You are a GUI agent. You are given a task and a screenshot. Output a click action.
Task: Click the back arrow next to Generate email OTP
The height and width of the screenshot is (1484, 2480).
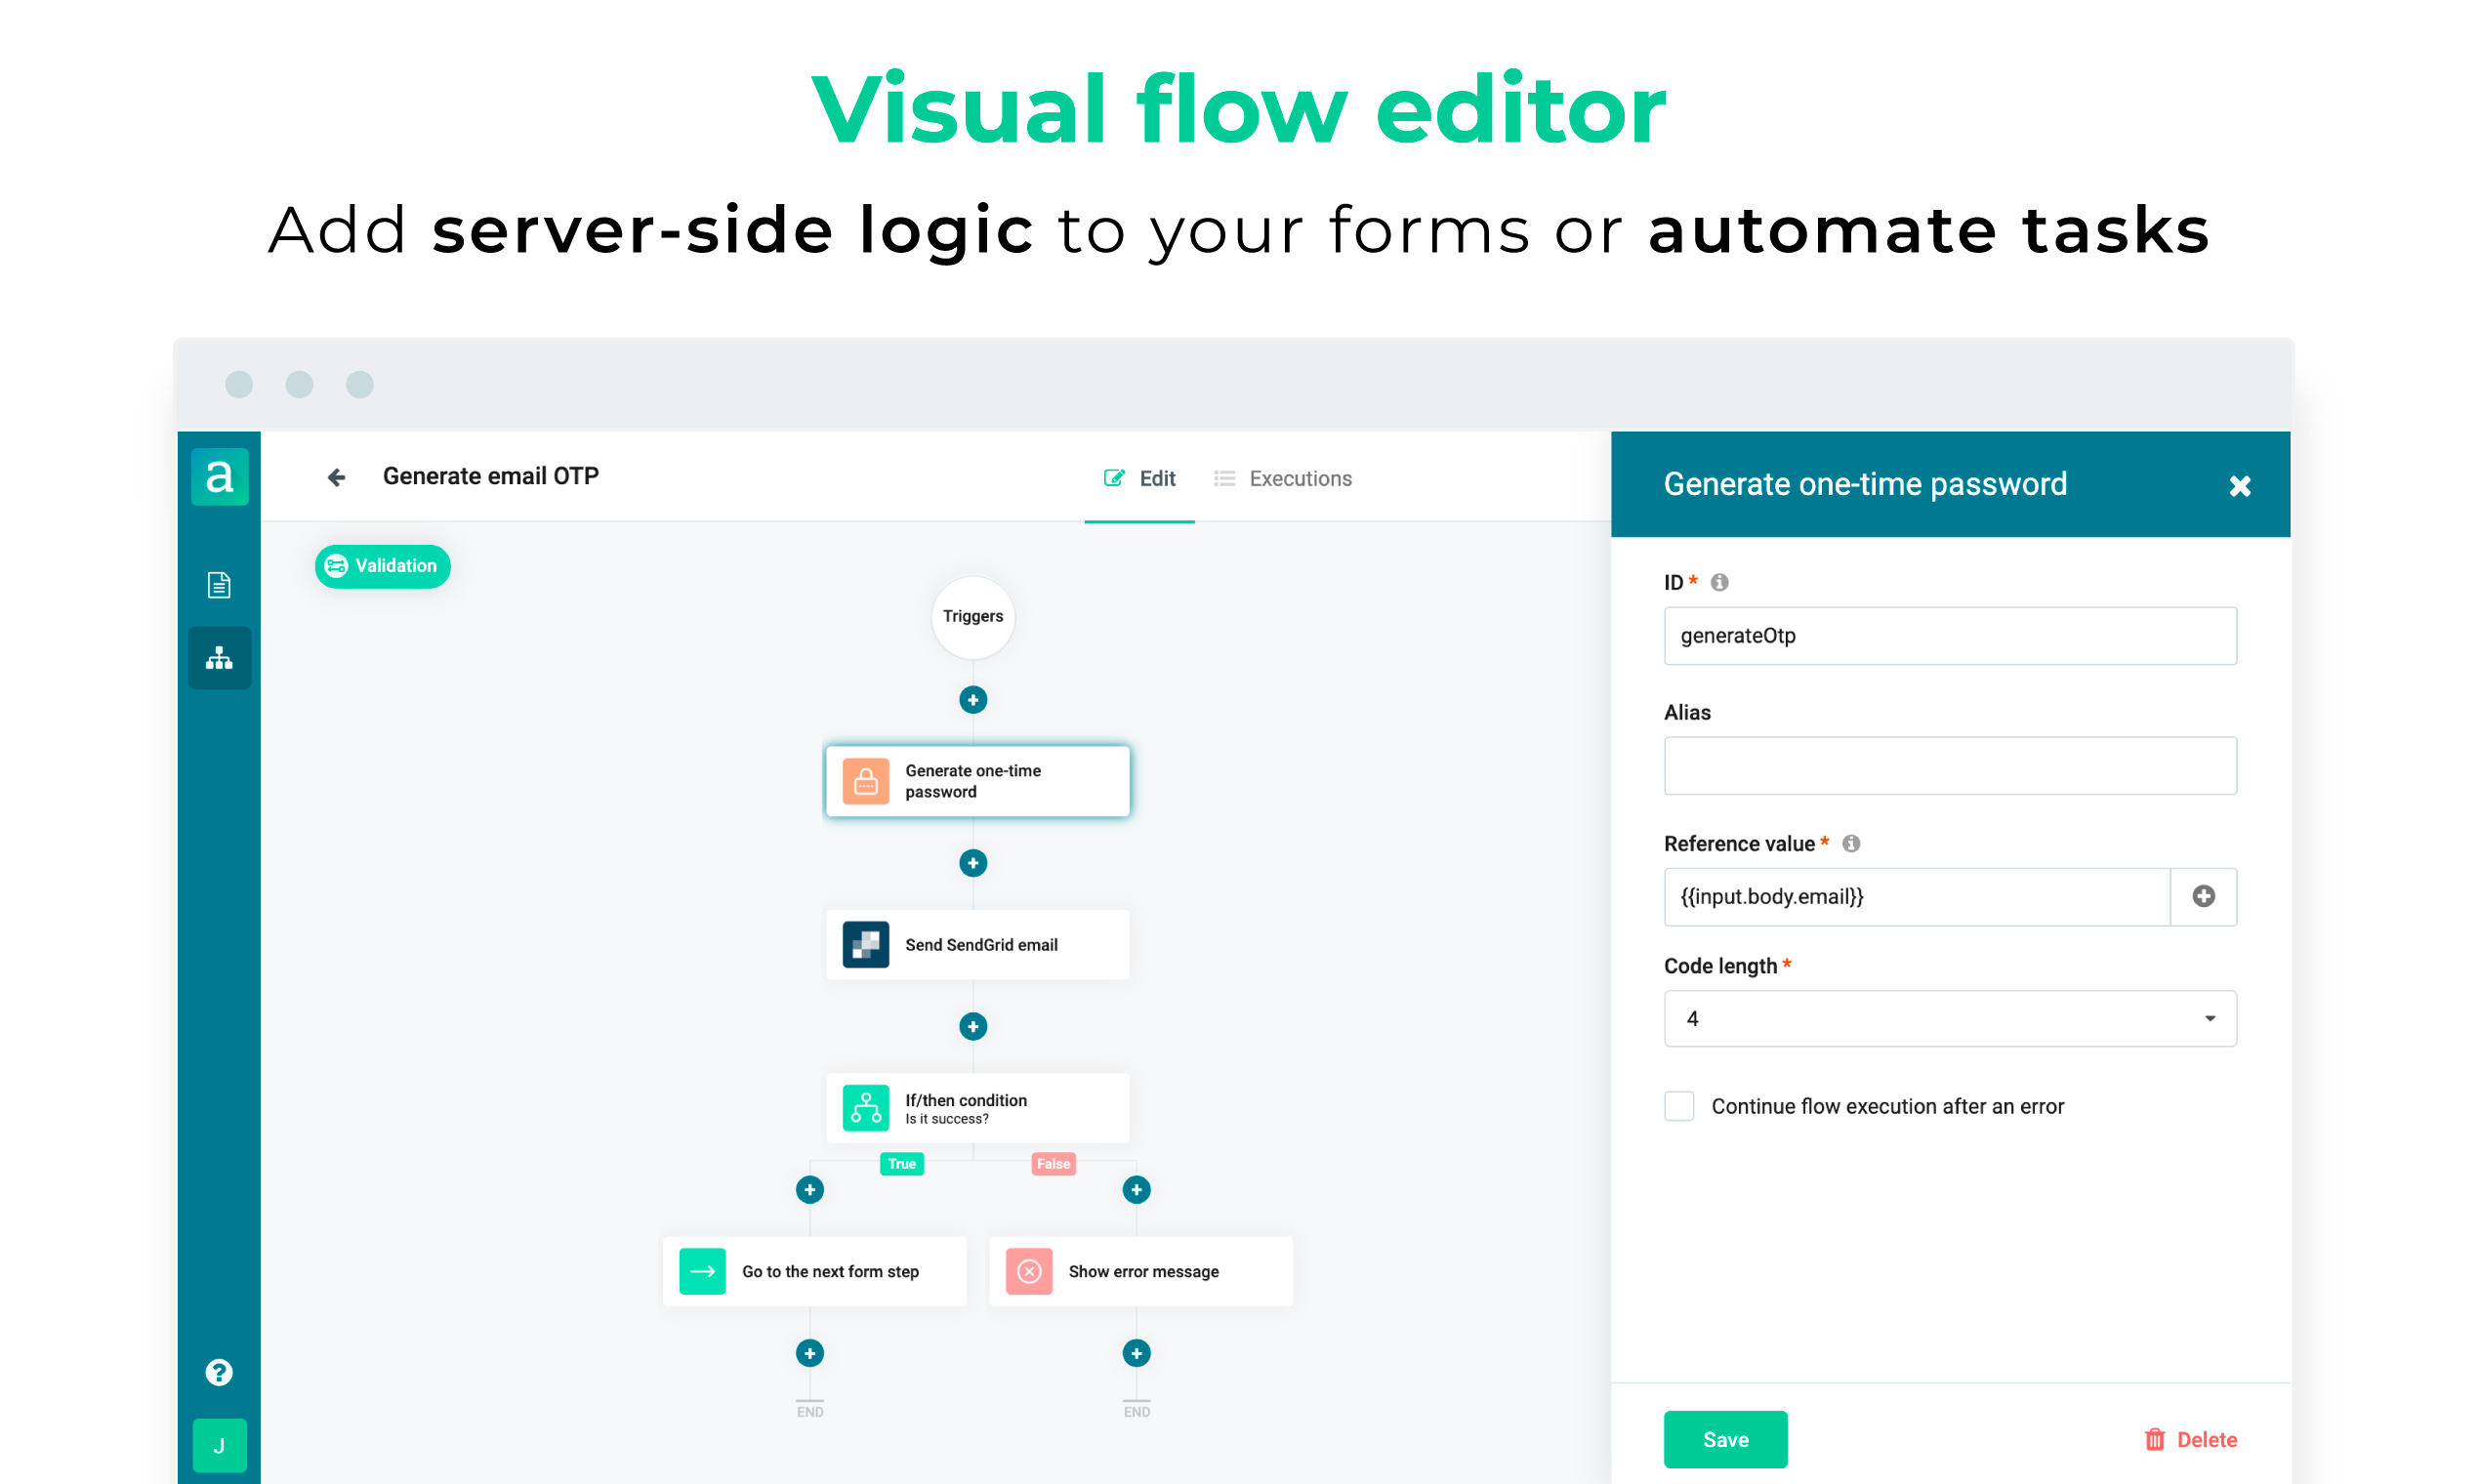click(x=337, y=478)
